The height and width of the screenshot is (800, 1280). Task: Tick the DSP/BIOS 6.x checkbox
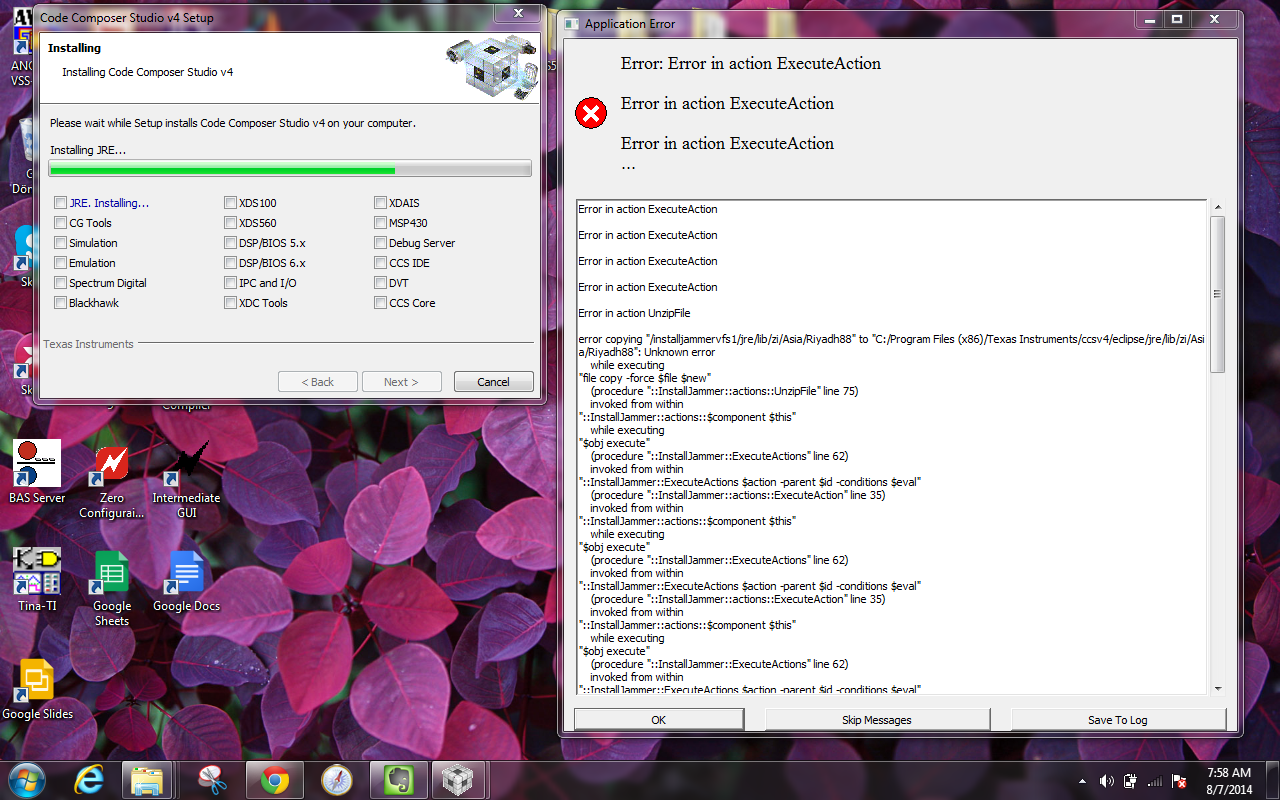pyautogui.click(x=231, y=263)
